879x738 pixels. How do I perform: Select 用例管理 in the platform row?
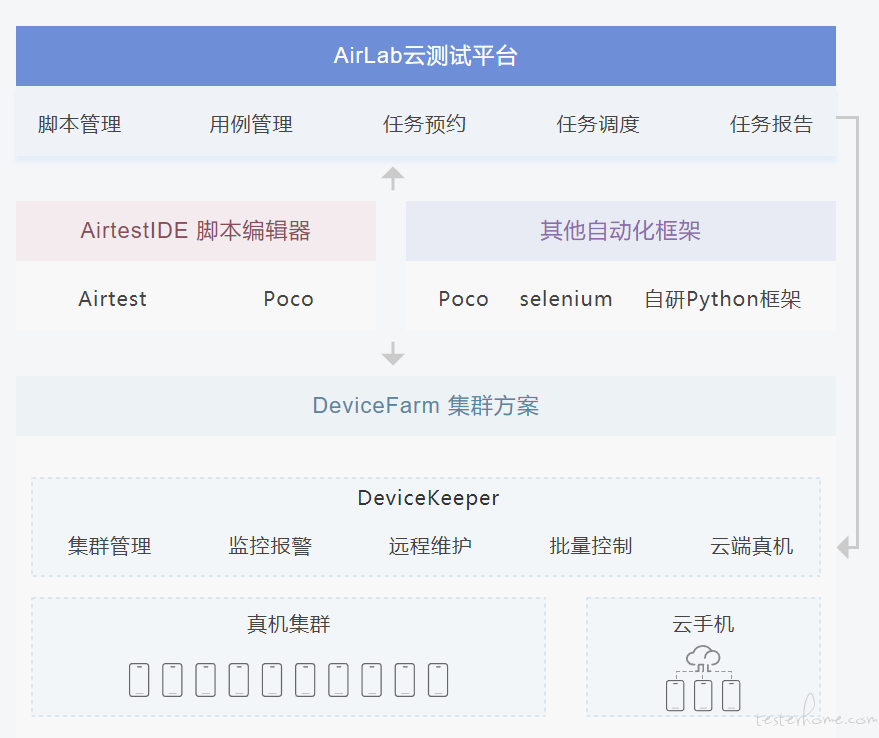(251, 124)
